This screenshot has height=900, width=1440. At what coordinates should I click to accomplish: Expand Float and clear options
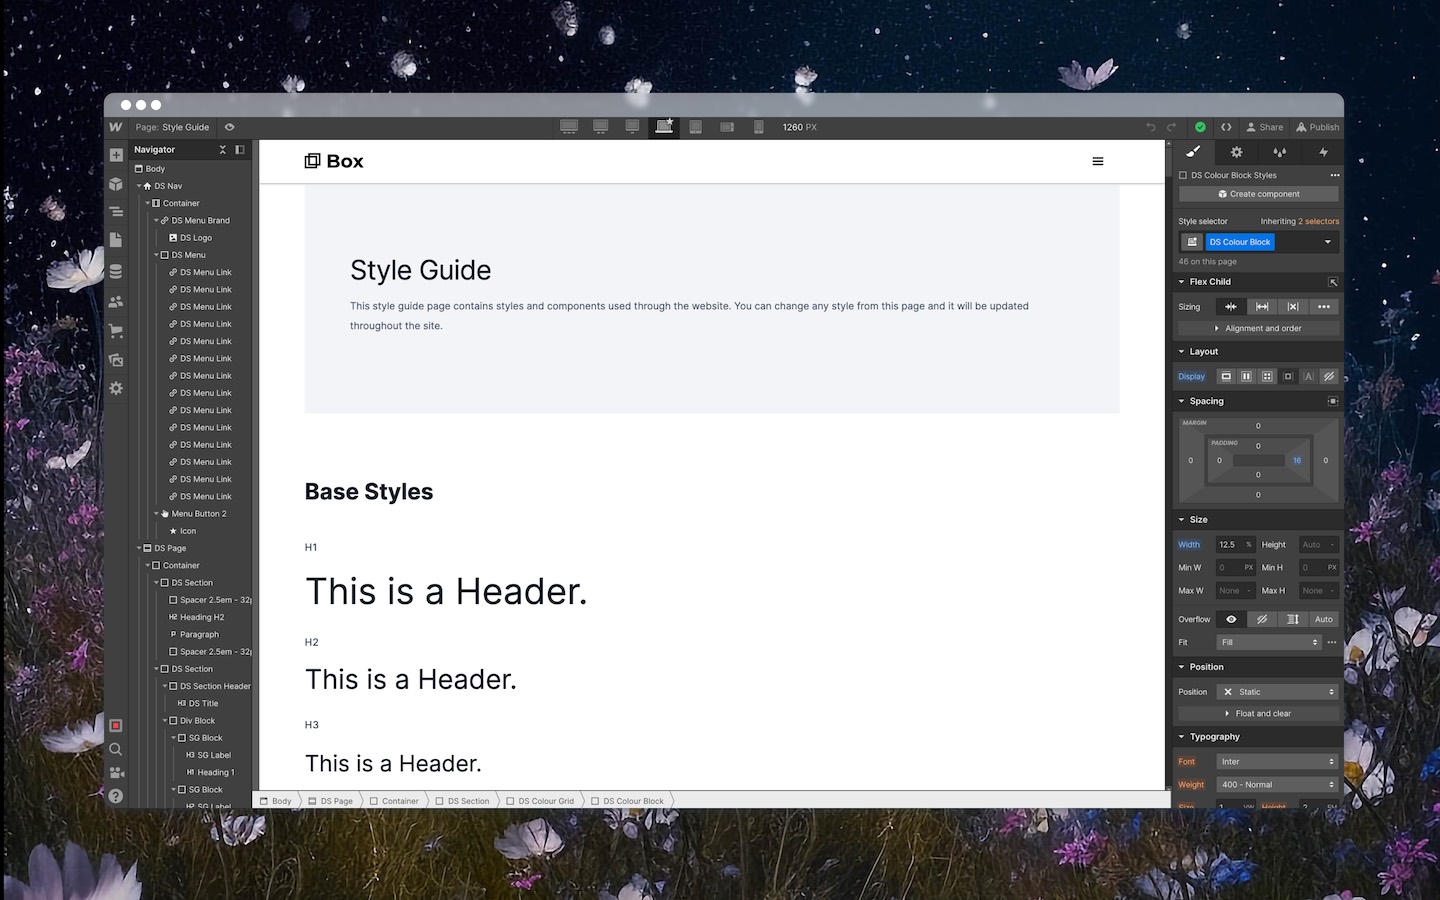[1258, 714]
